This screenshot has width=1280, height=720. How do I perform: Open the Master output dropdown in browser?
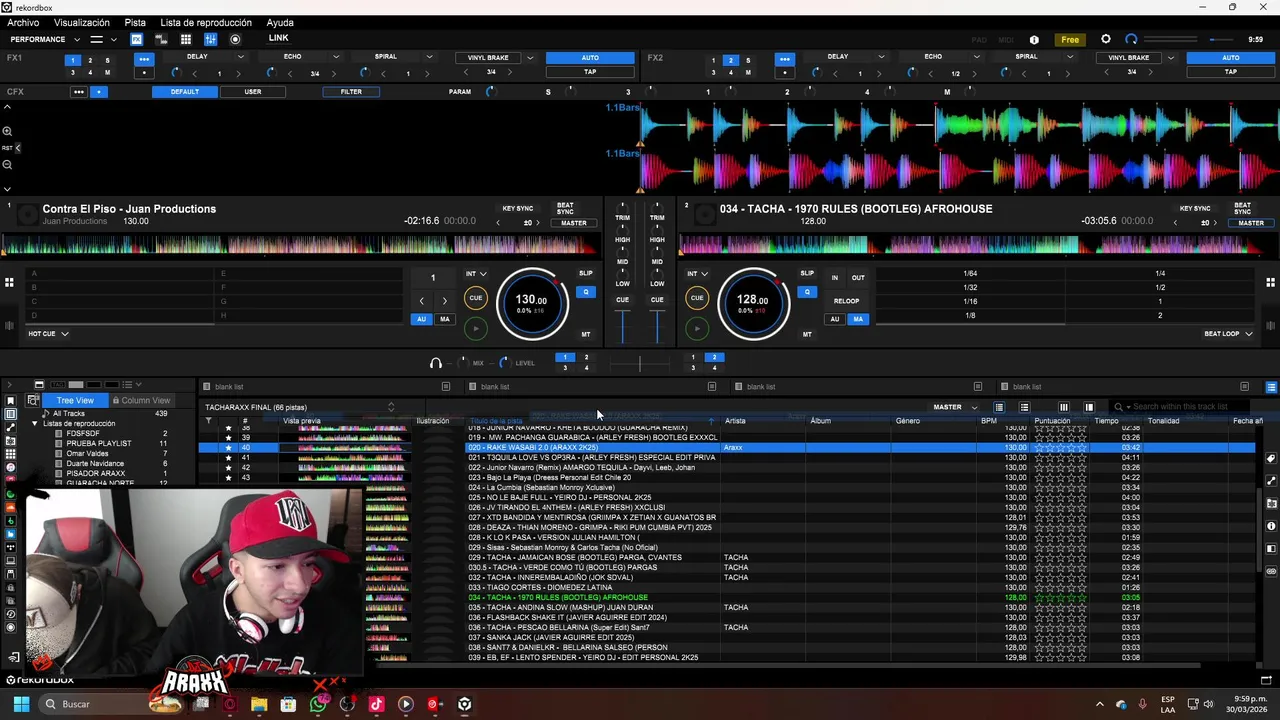coord(955,407)
